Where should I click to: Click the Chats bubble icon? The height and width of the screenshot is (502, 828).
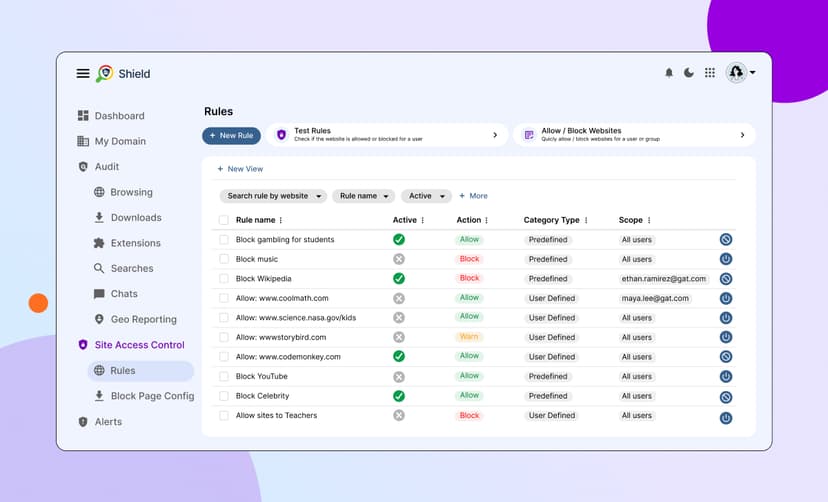tap(99, 293)
